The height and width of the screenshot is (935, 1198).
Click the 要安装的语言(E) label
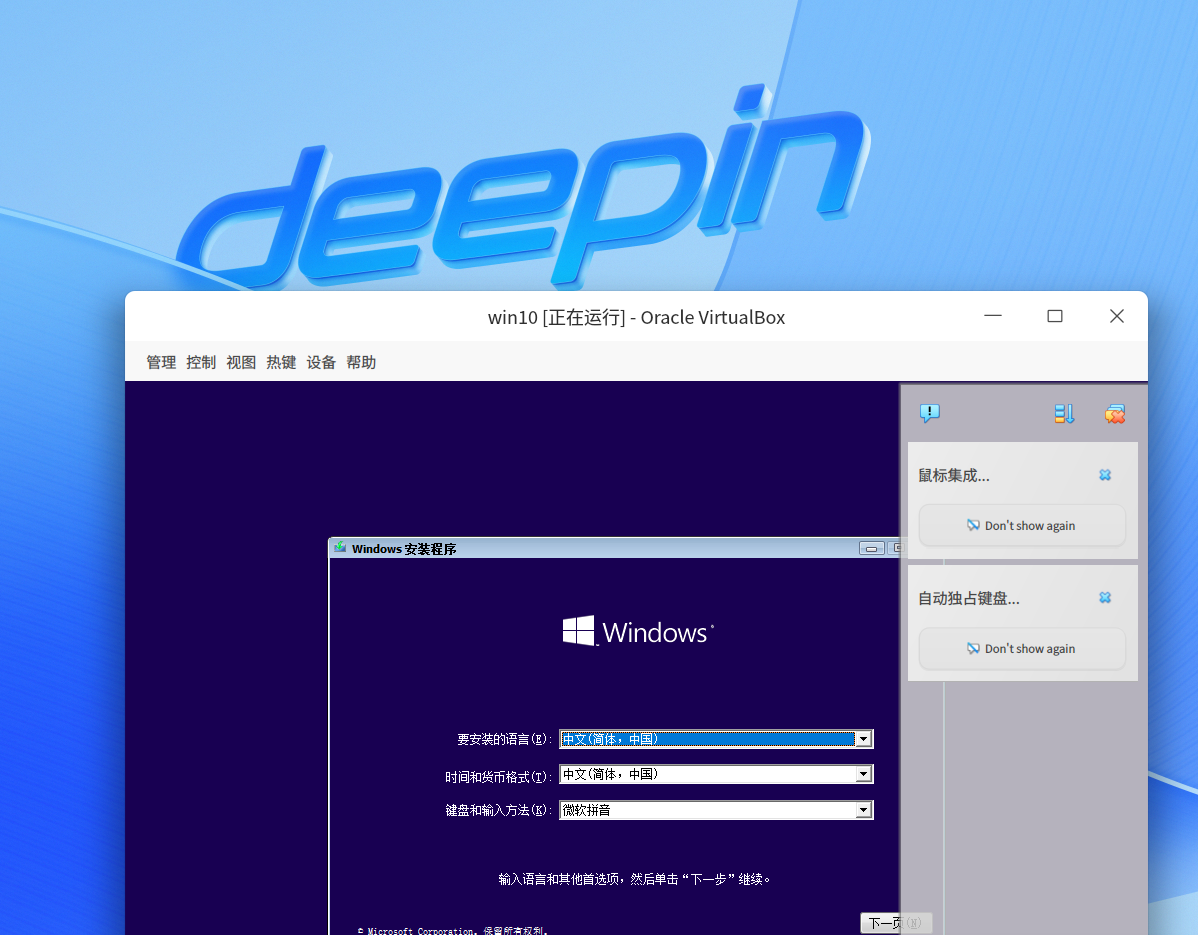tap(504, 739)
